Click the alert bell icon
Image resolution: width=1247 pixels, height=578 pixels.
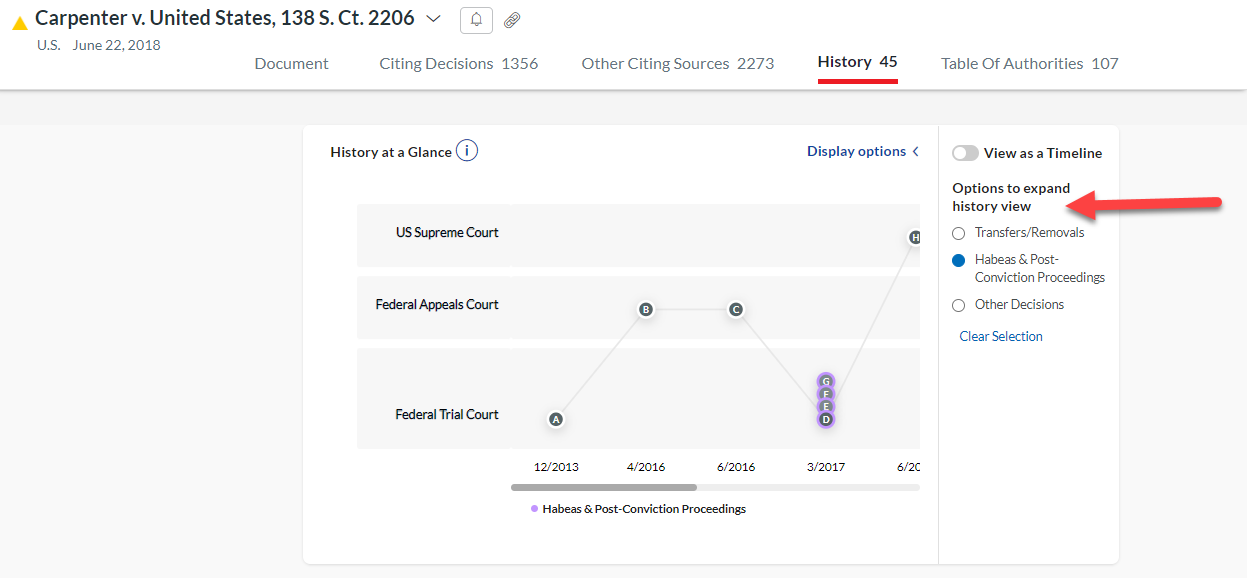[476, 20]
